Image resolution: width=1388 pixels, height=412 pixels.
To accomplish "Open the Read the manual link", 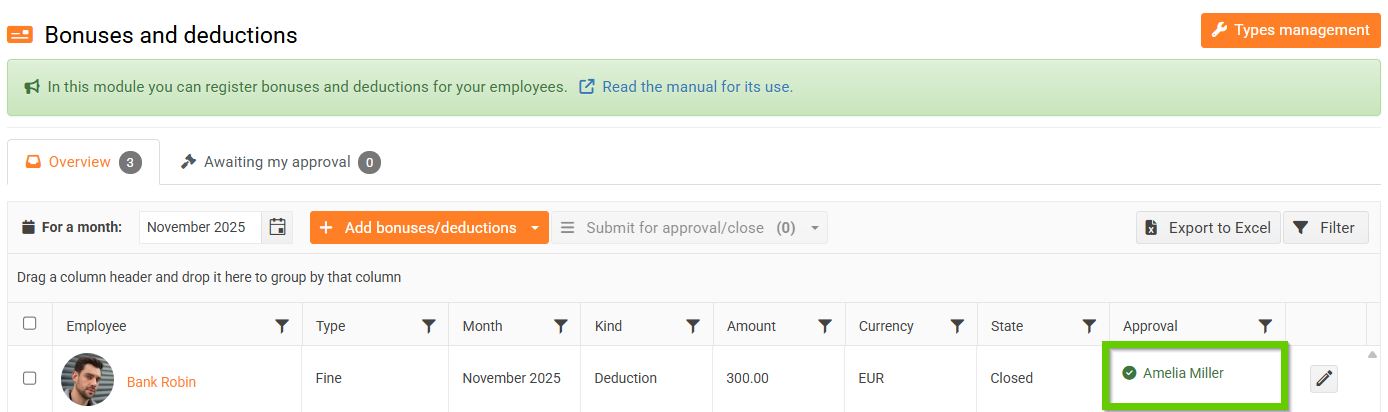I will (x=696, y=87).
